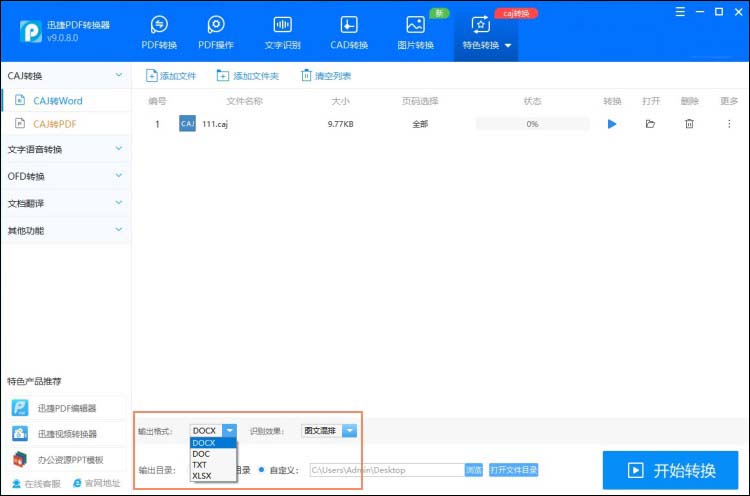Open the 特色转换 dropdown arrow
This screenshot has width=750, height=496.
[x=508, y=45]
